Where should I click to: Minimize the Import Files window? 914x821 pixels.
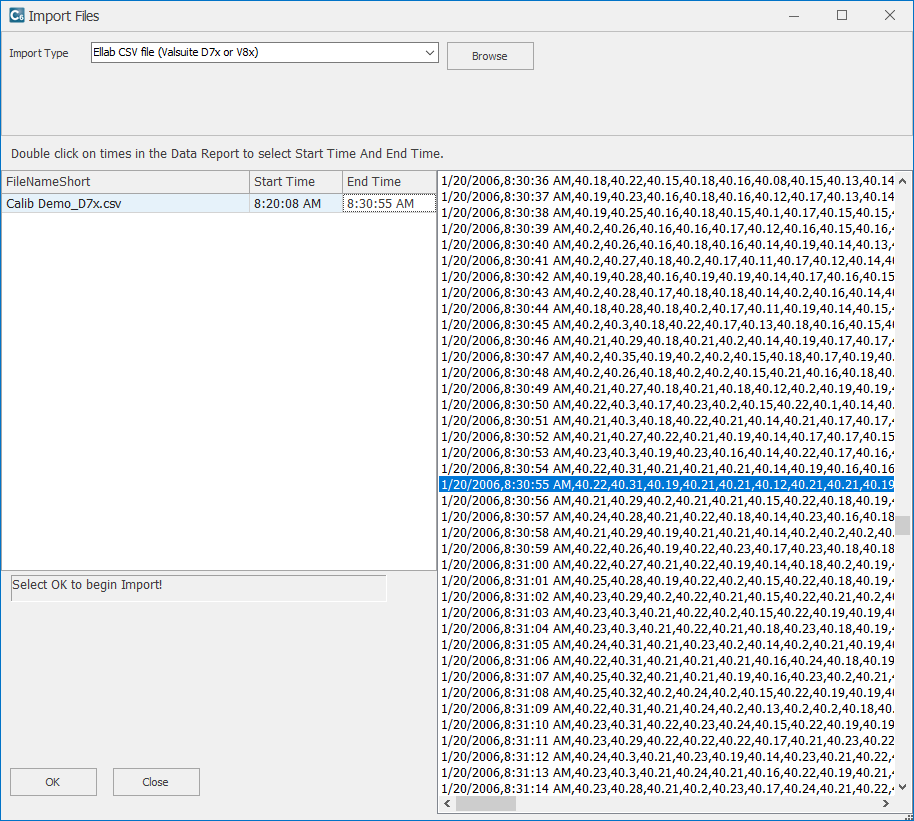click(x=795, y=16)
